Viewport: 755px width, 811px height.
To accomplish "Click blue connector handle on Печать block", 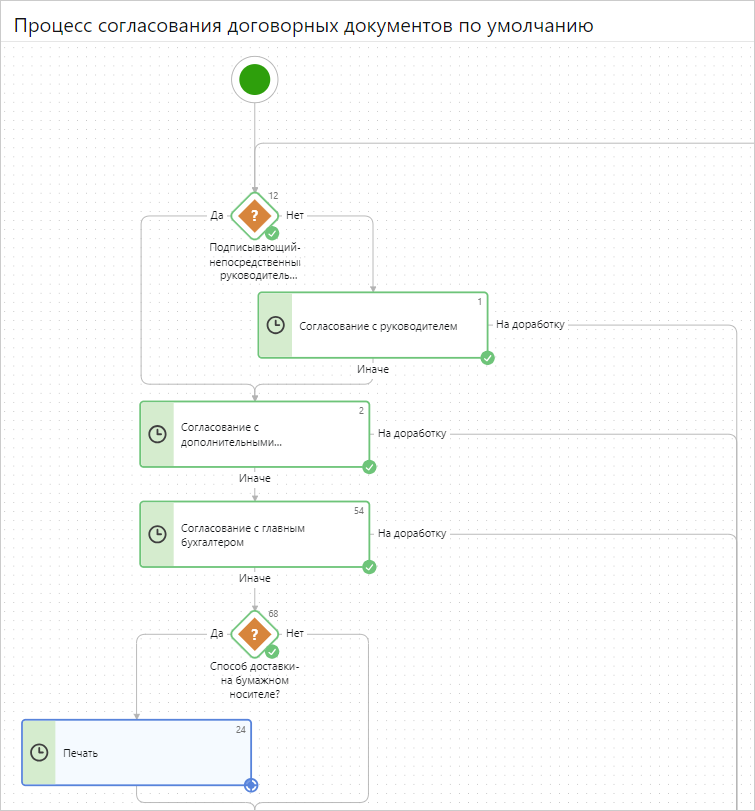I will pyautogui.click(x=251, y=785).
